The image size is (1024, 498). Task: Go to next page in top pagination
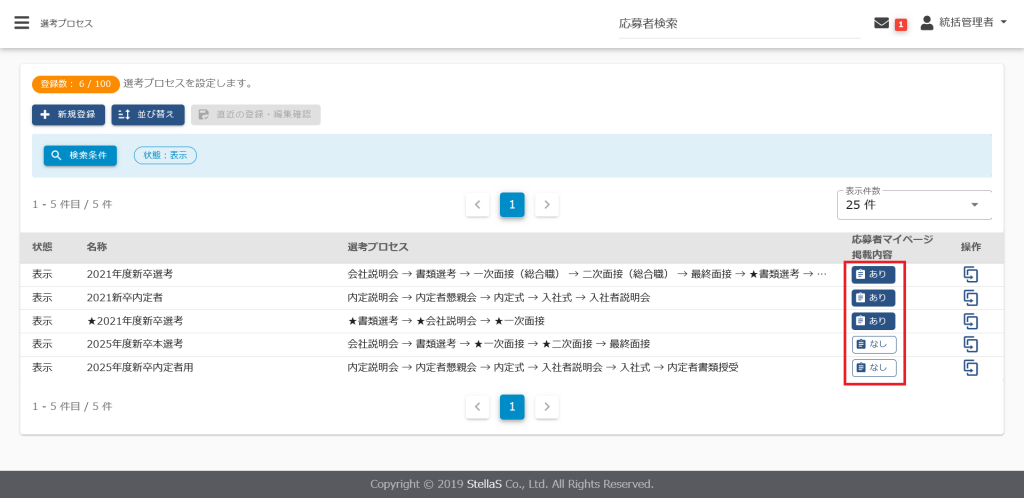546,205
